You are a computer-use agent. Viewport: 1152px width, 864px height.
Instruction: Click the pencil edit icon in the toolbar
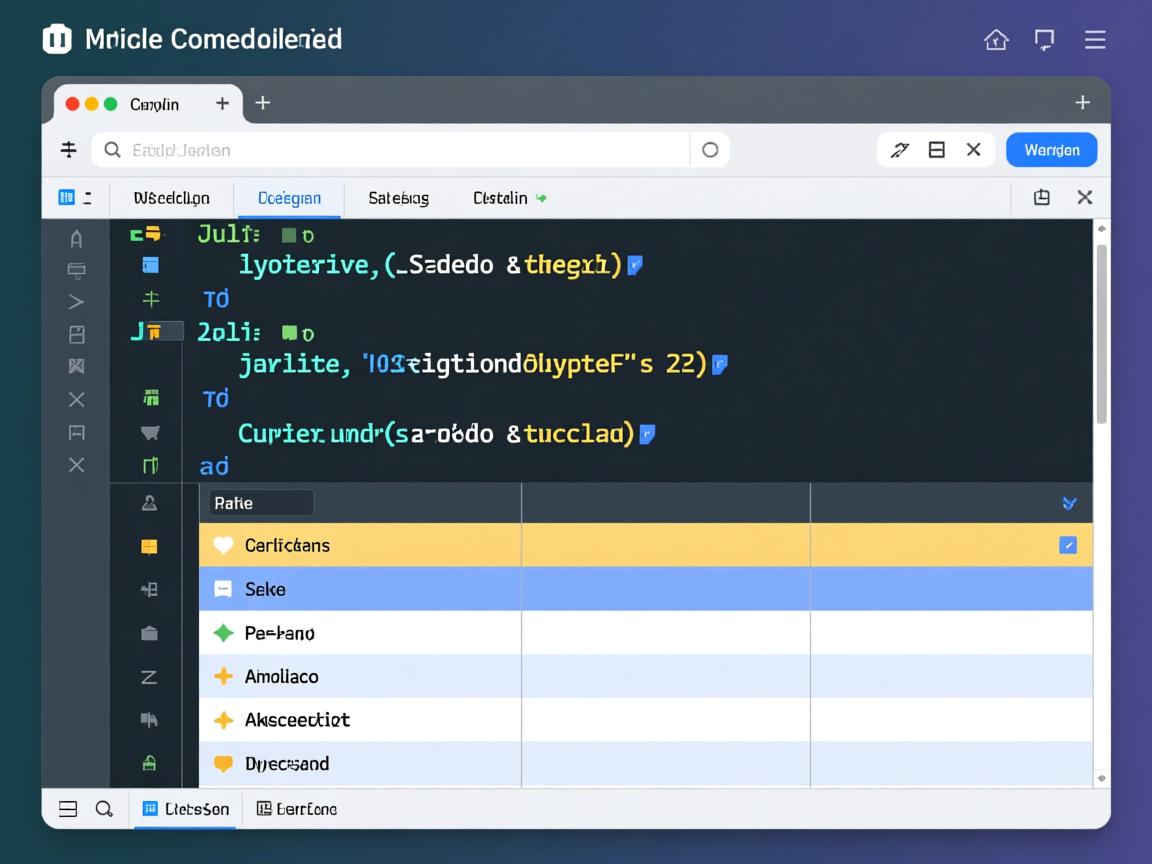tap(899, 150)
